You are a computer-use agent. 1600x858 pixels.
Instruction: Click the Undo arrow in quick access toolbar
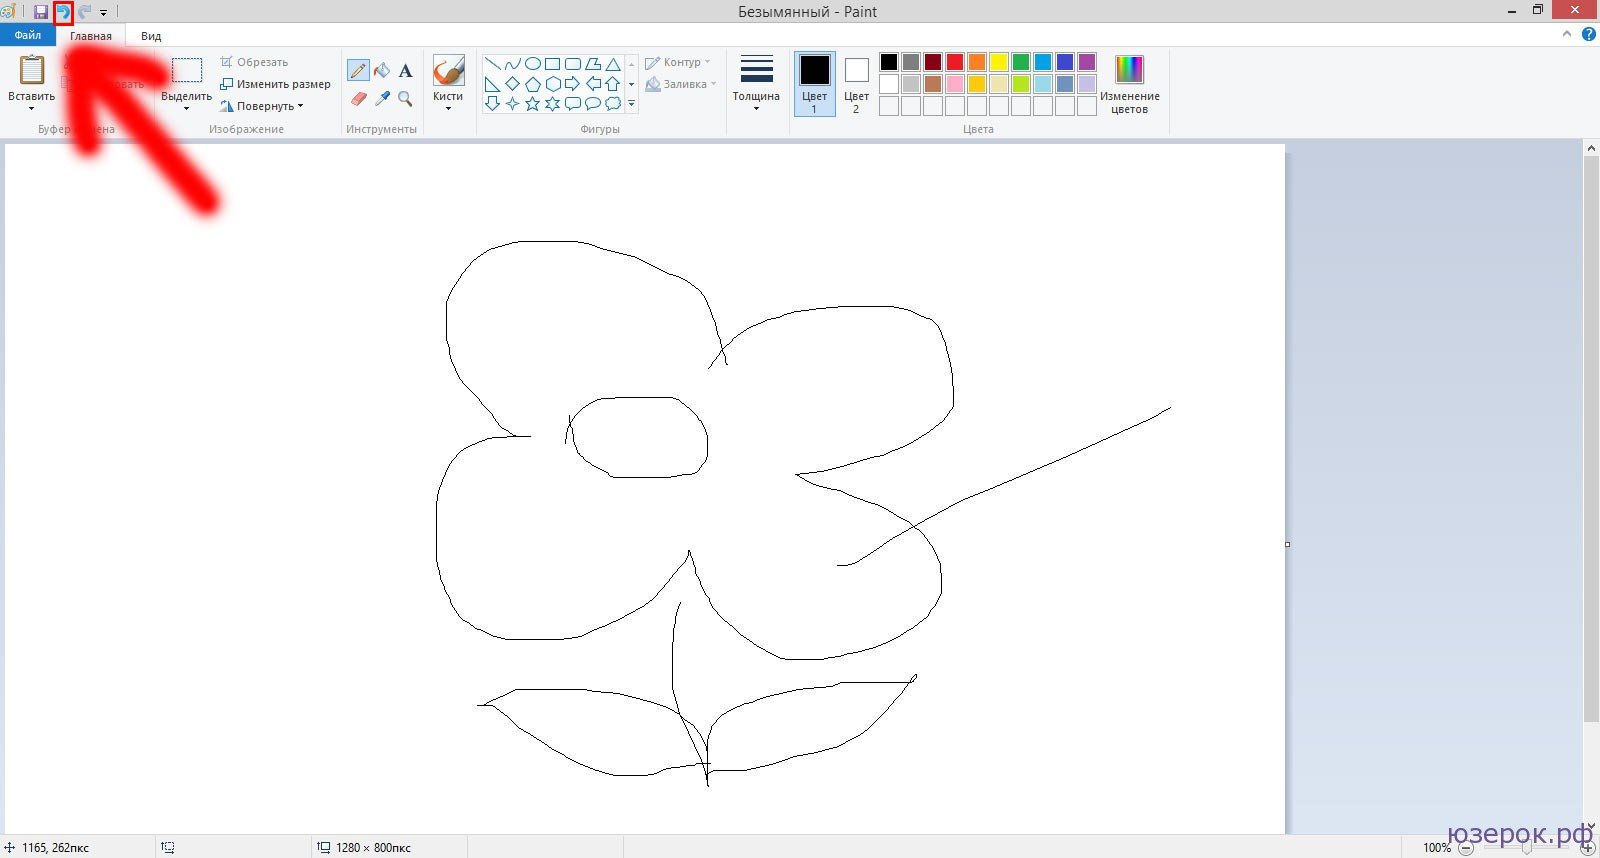63,12
